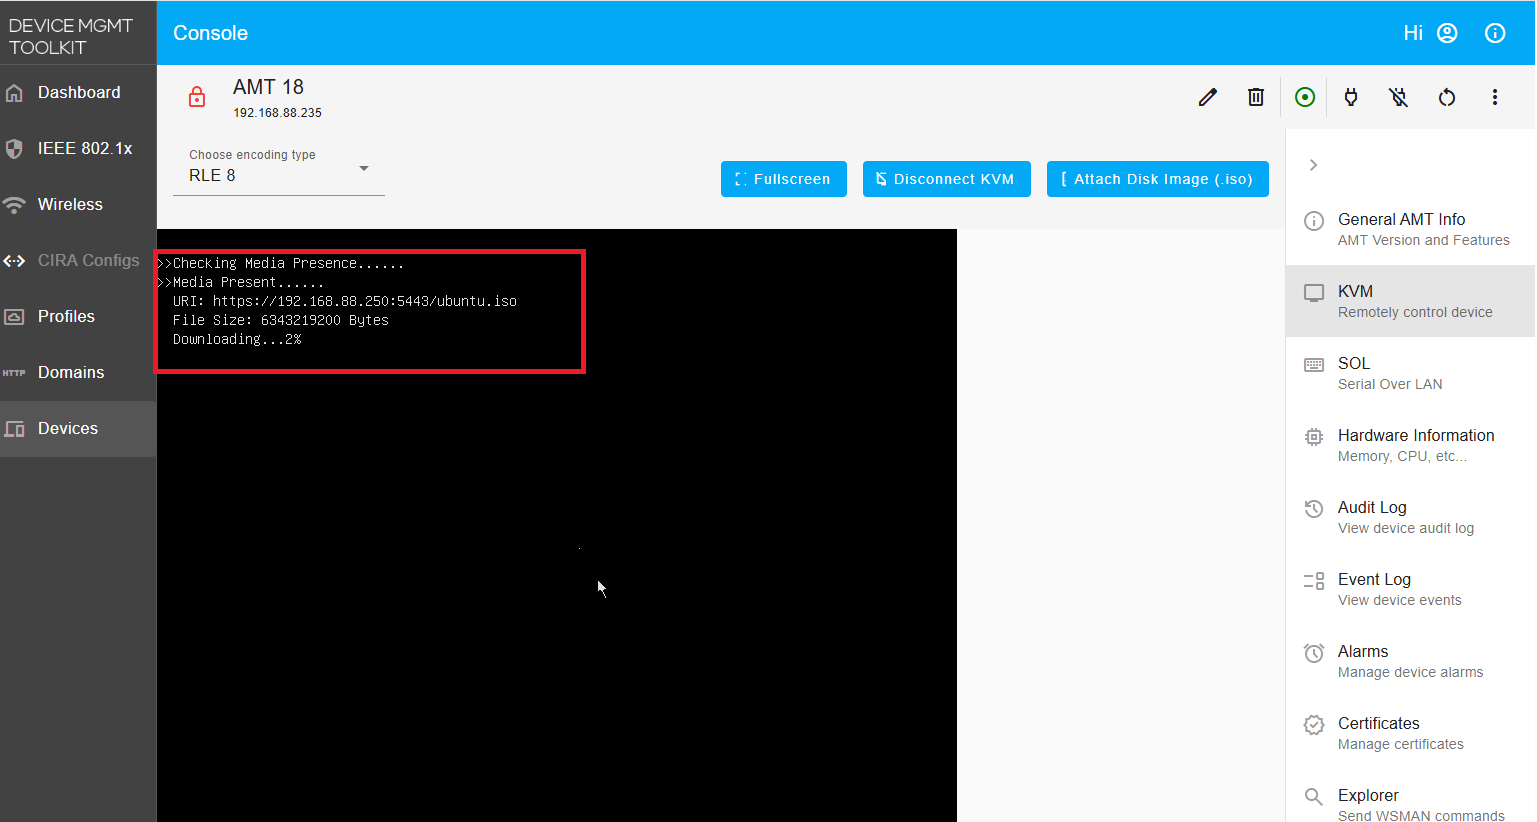
Task: Open SOL Serial Over LAN
Action: (1410, 373)
